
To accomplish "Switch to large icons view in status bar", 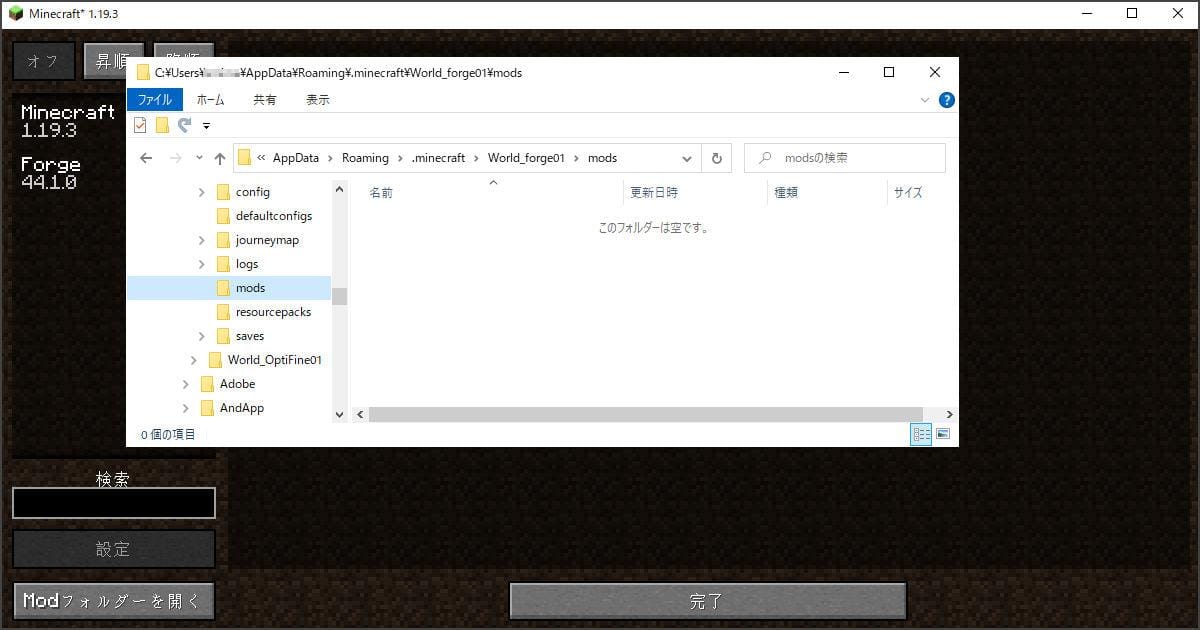I will pyautogui.click(x=942, y=434).
